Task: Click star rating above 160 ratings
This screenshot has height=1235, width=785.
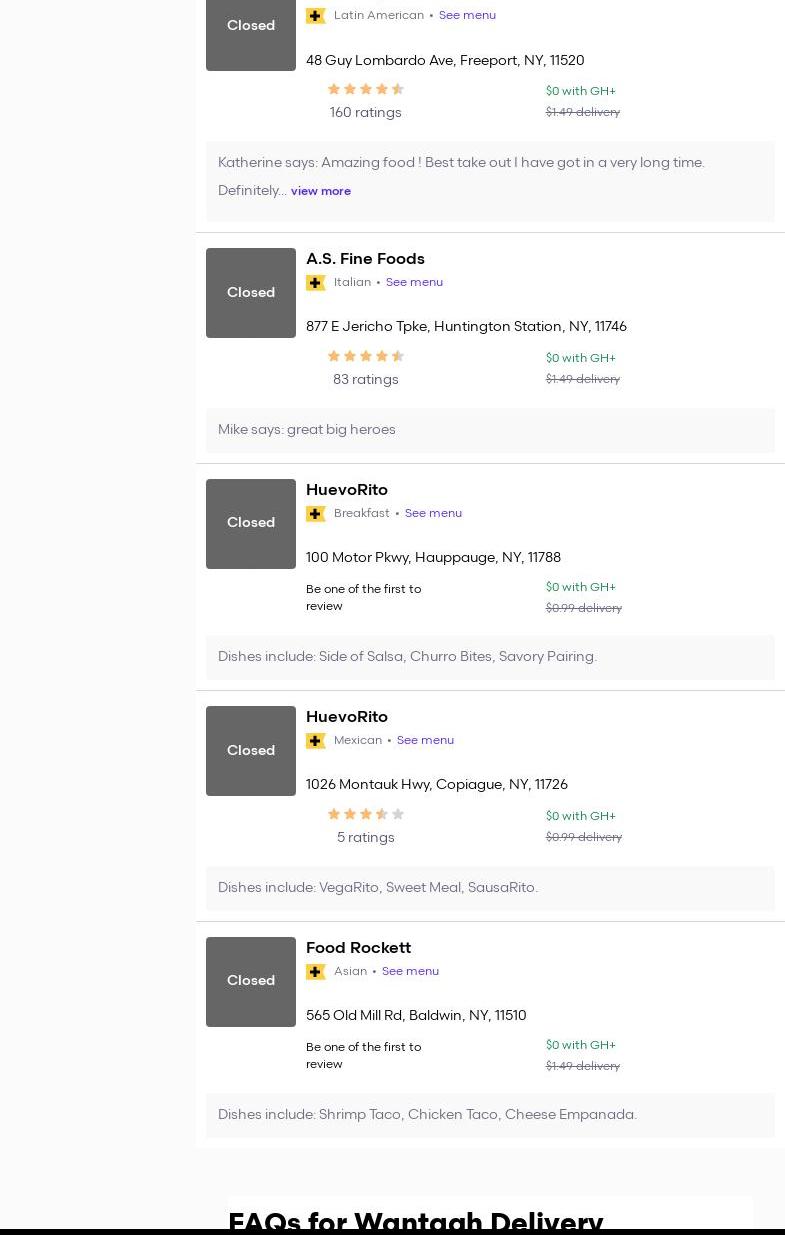Action: click(x=365, y=89)
